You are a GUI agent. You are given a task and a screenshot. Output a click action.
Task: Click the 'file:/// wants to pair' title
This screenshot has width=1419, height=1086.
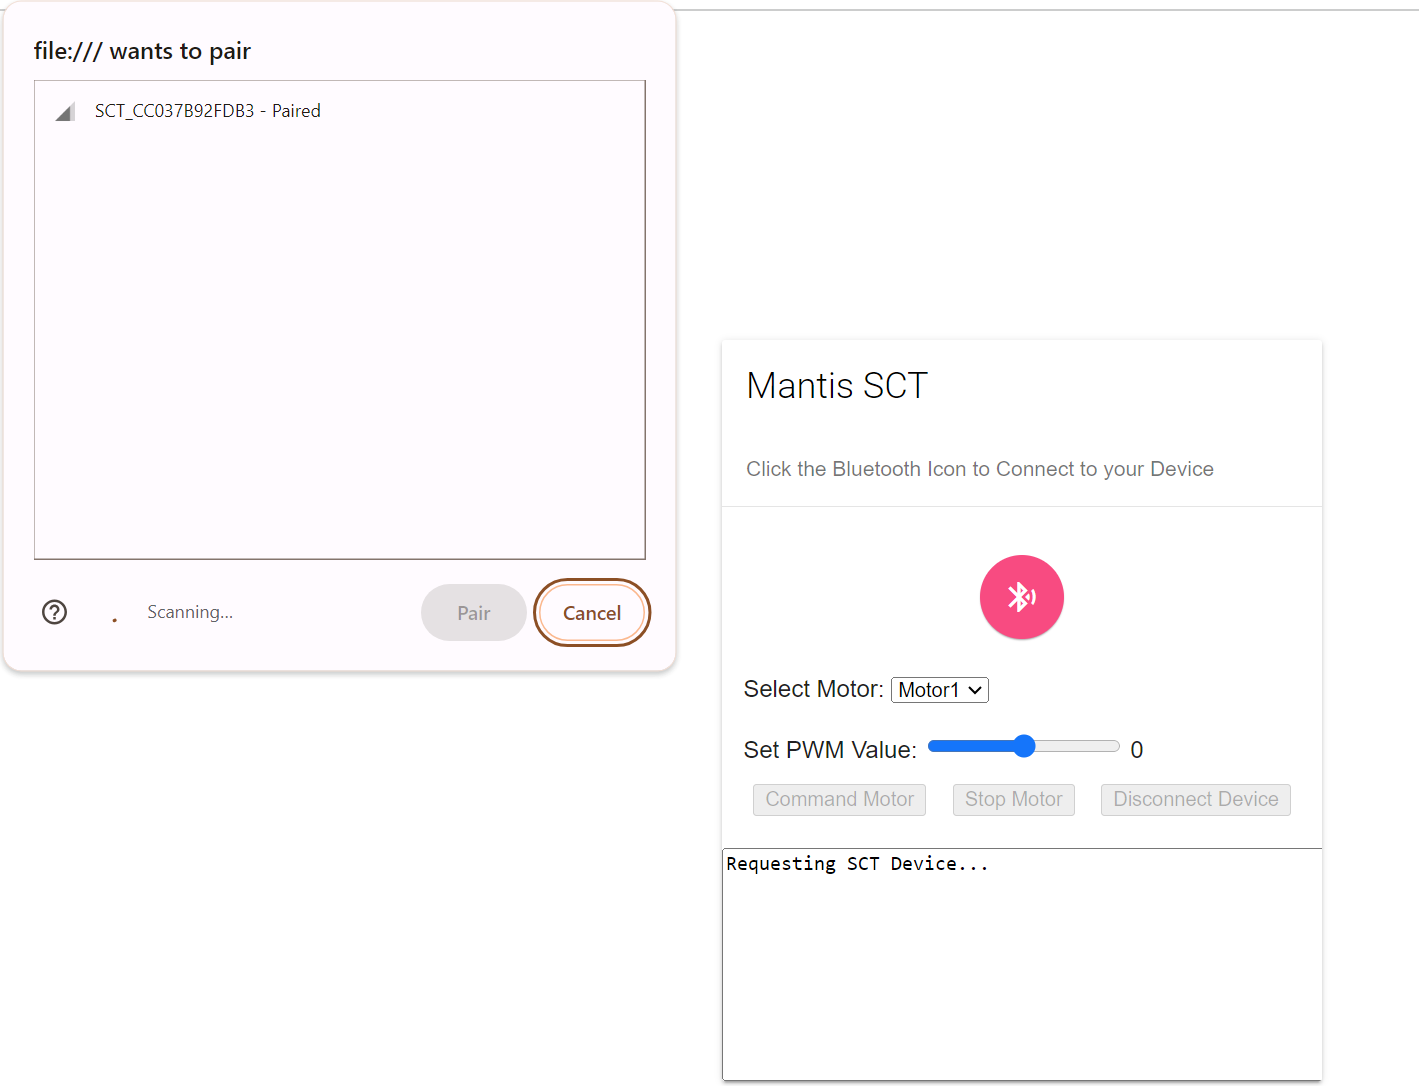(x=142, y=51)
